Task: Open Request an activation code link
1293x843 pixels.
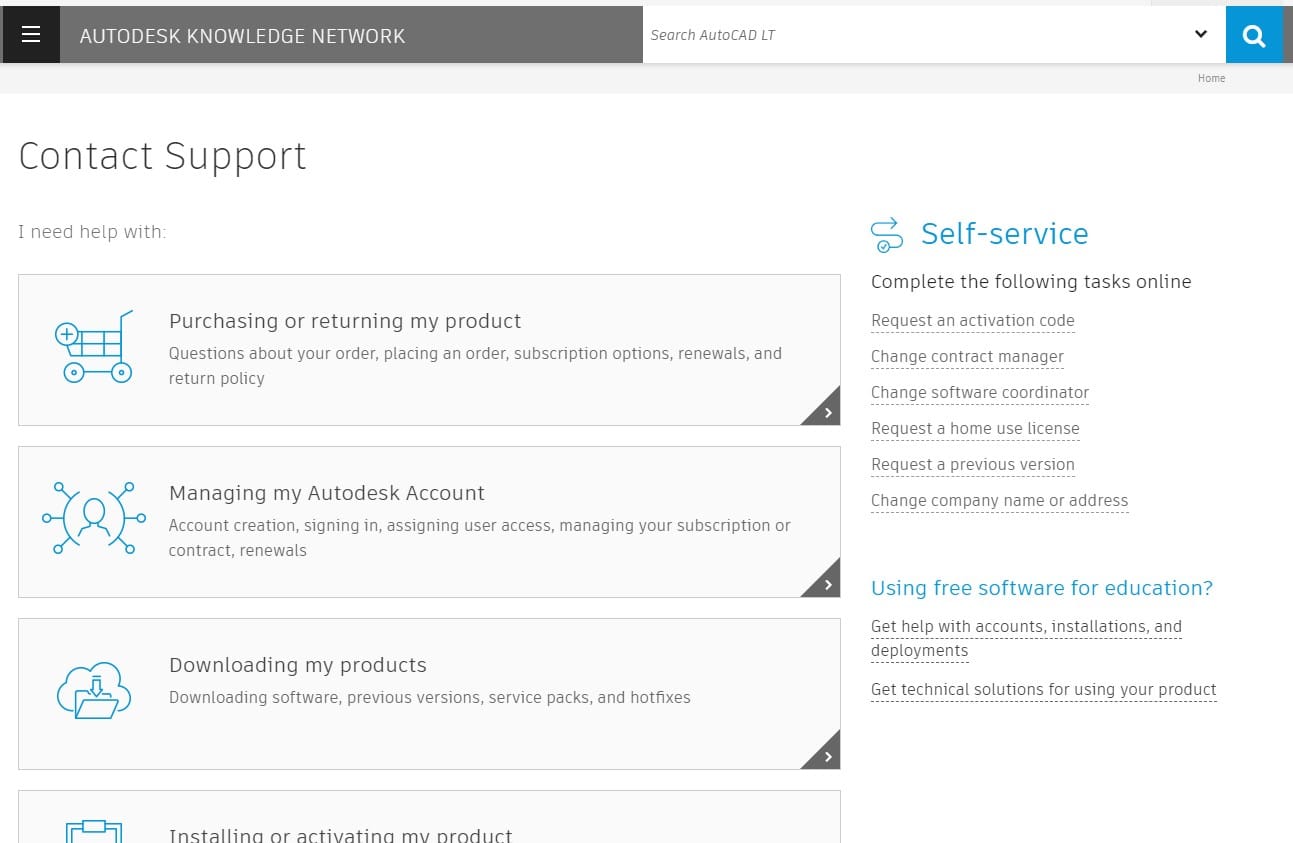Action: click(973, 321)
